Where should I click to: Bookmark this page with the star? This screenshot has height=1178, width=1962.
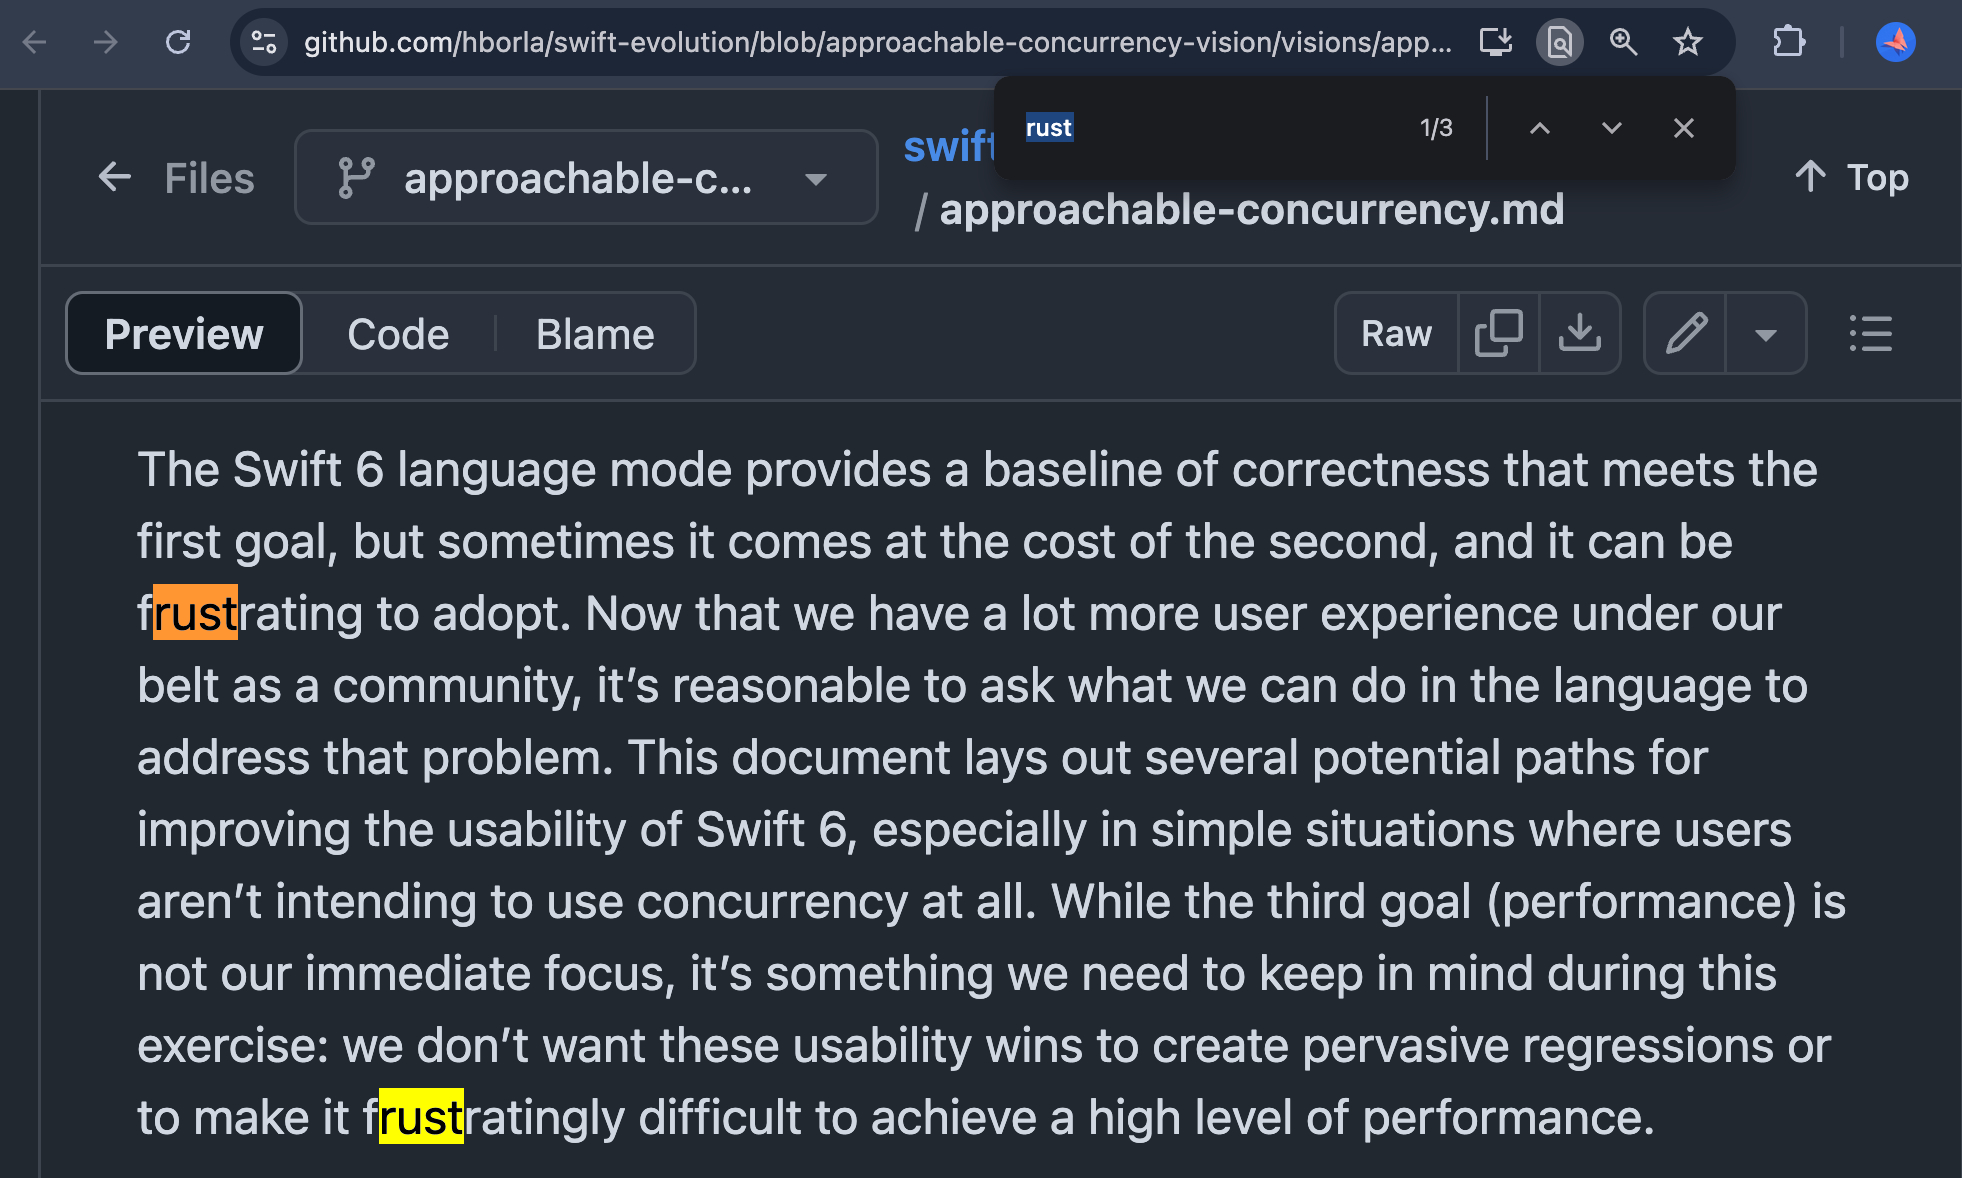1687,42
